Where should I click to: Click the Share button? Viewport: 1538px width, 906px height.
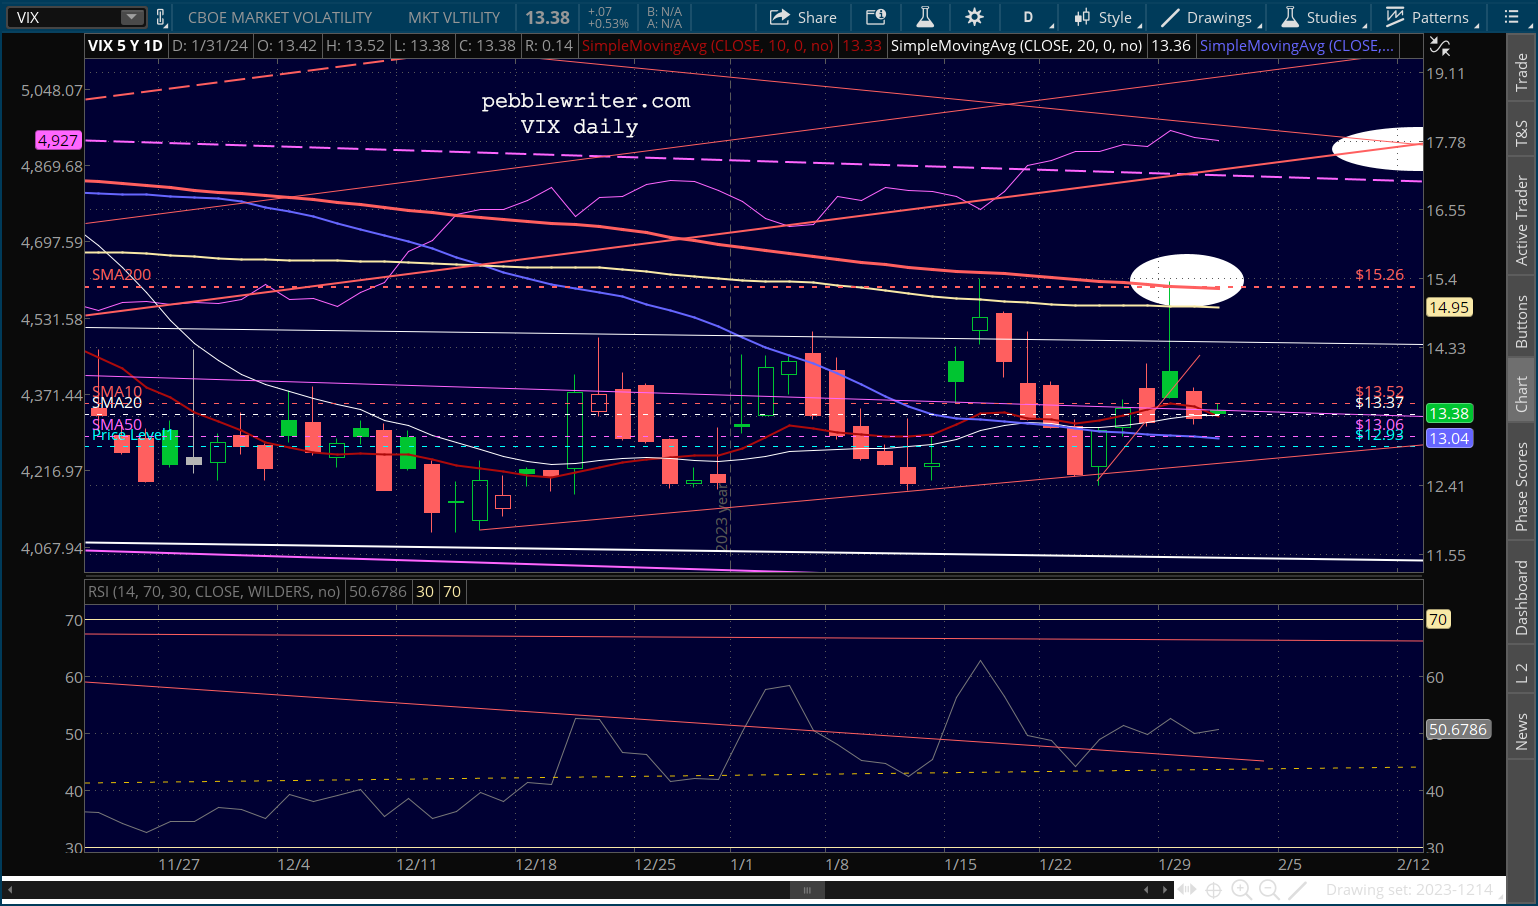[x=804, y=17]
